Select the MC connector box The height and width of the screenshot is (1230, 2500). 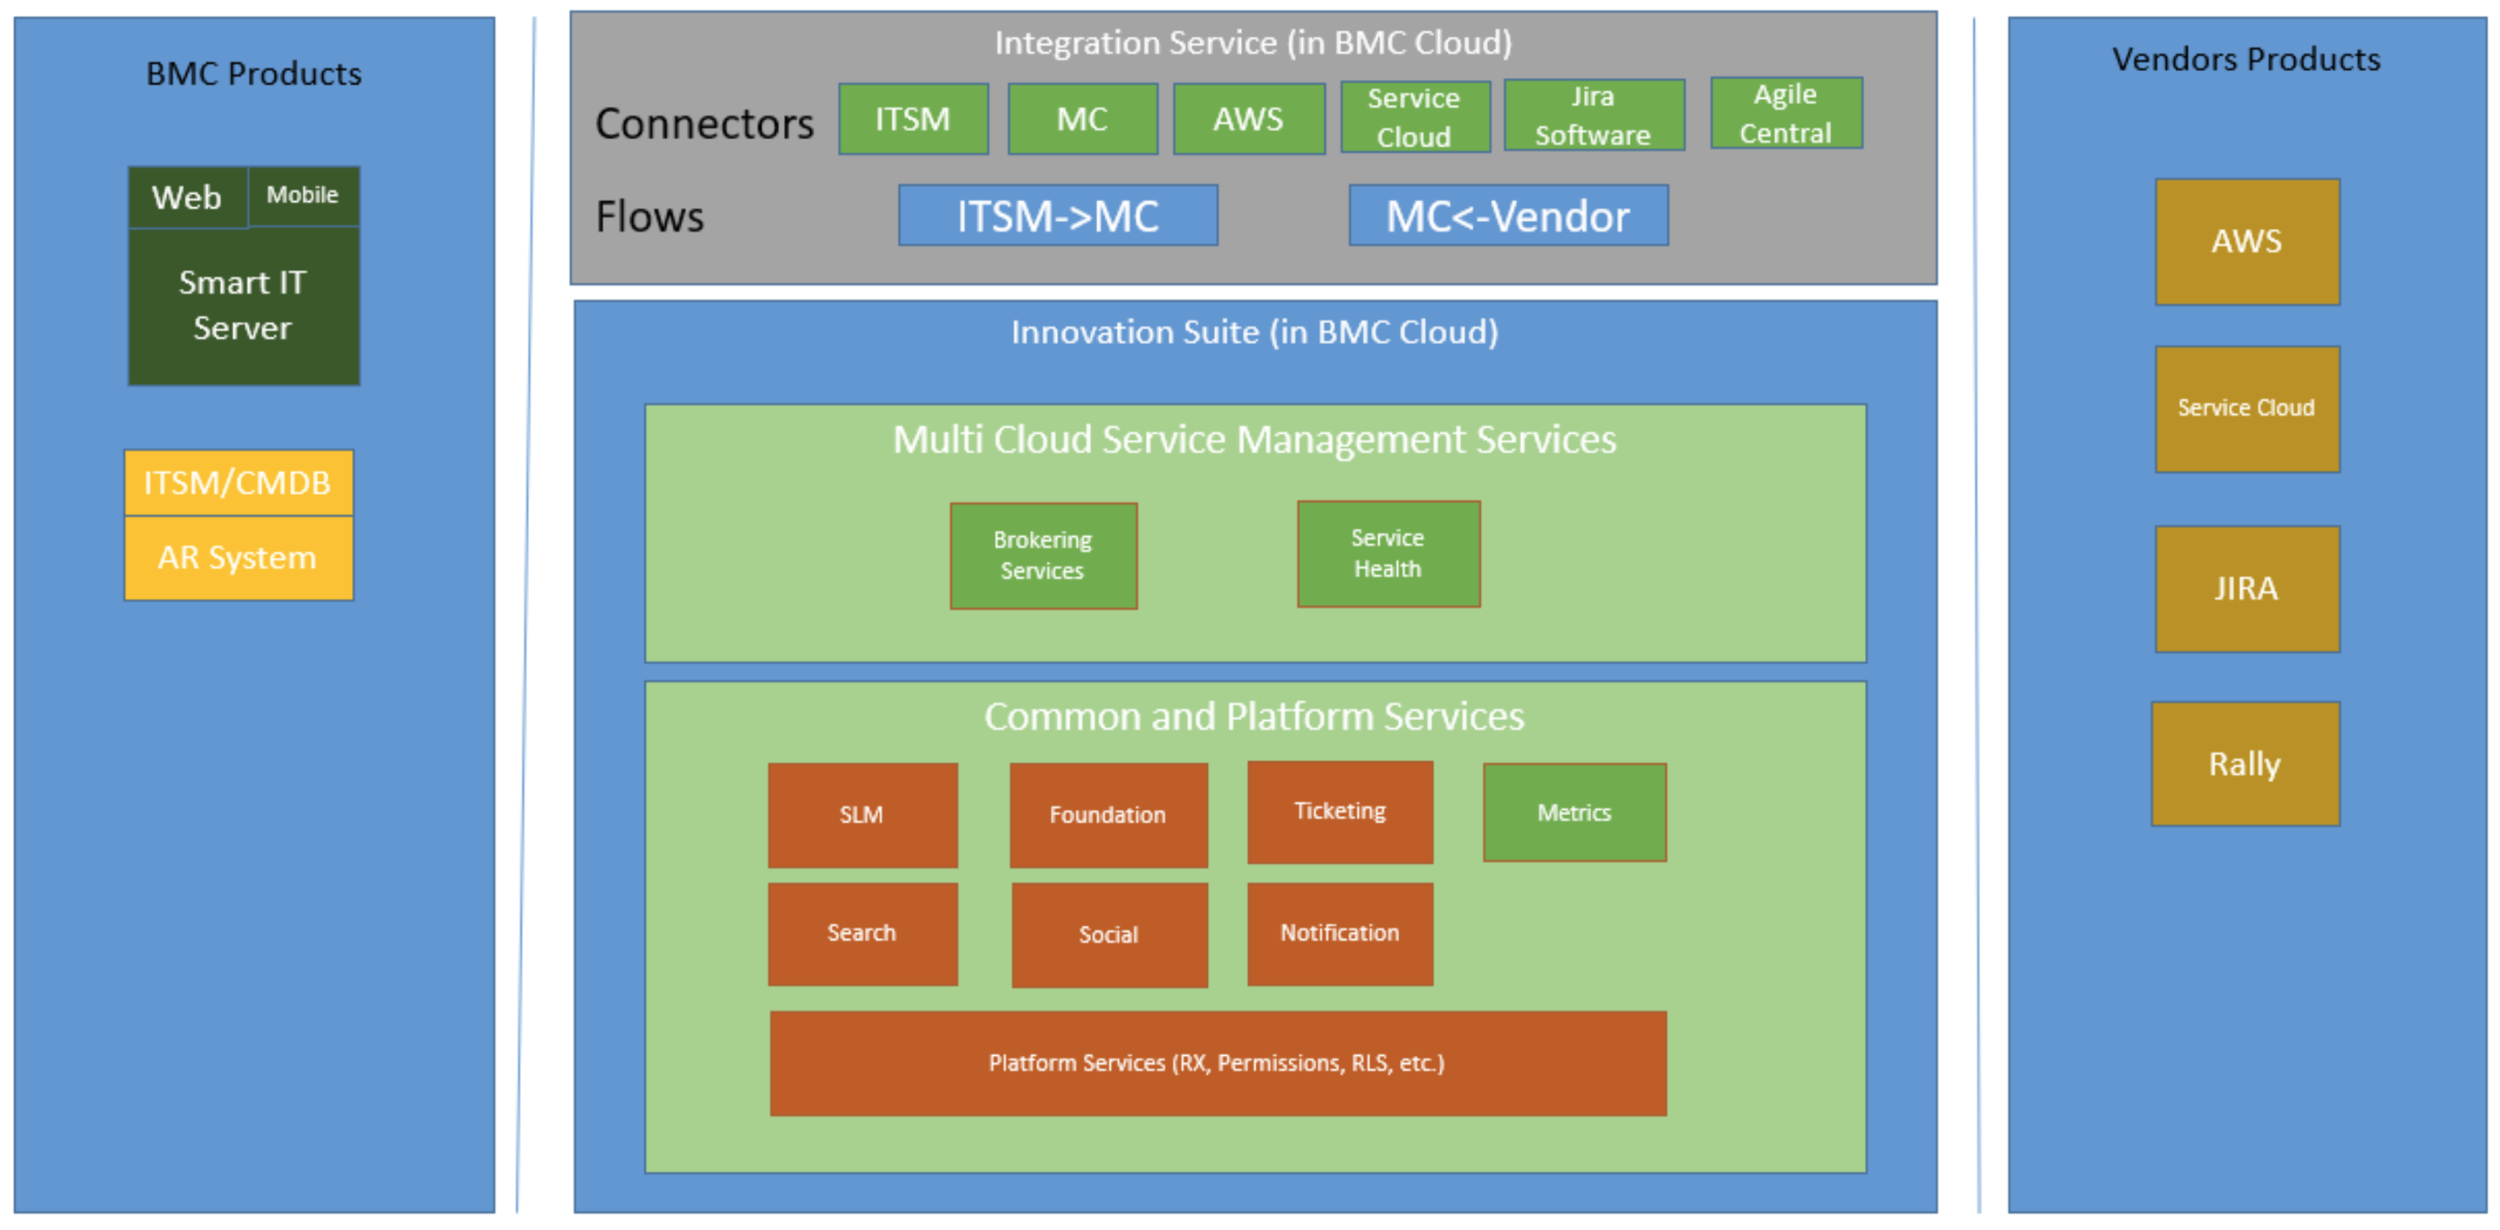tap(1082, 119)
